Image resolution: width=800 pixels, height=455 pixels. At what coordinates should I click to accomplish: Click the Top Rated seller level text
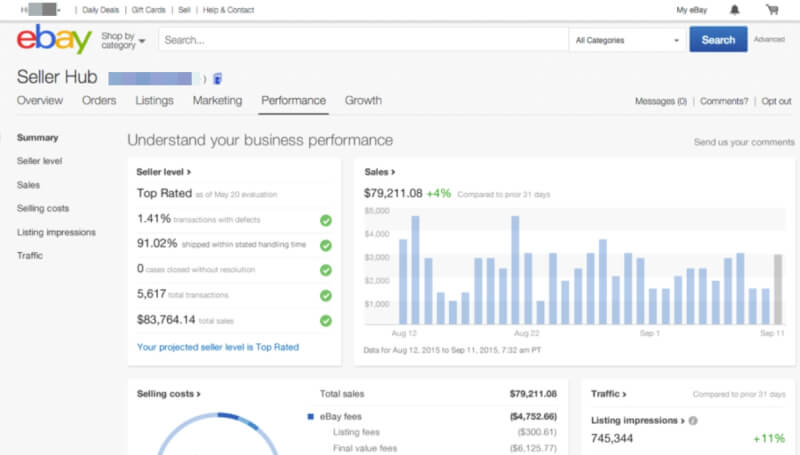[x=164, y=193]
